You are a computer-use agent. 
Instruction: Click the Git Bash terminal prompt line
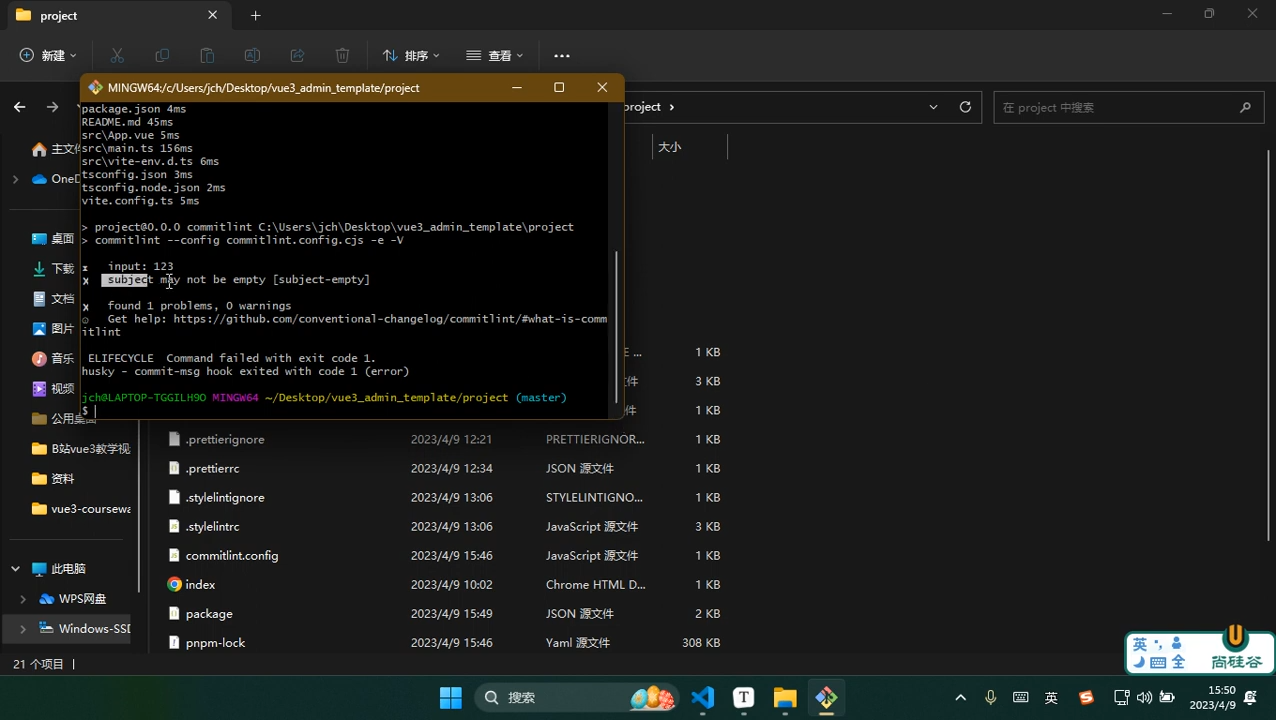(346, 411)
